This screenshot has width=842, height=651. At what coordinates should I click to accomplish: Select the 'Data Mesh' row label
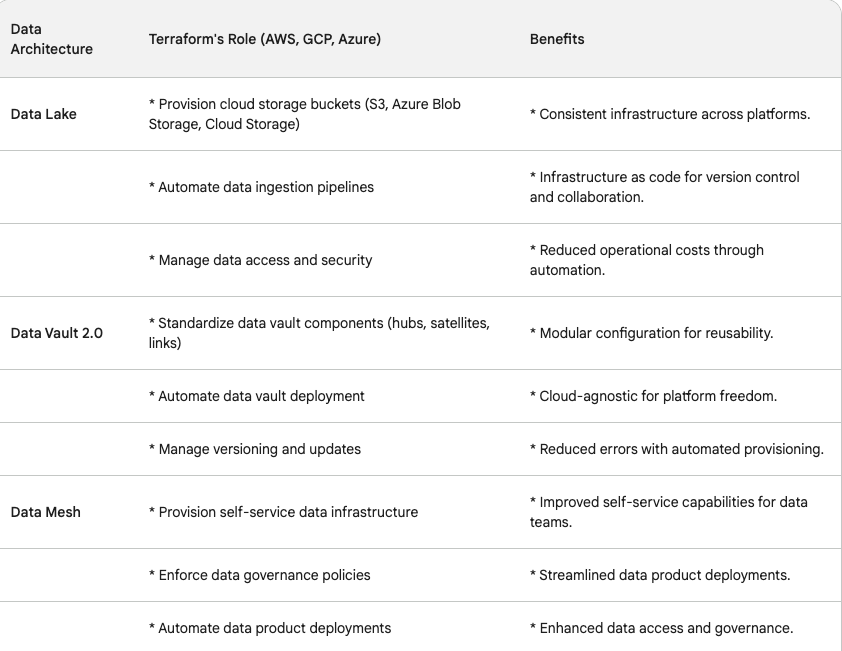tap(45, 512)
